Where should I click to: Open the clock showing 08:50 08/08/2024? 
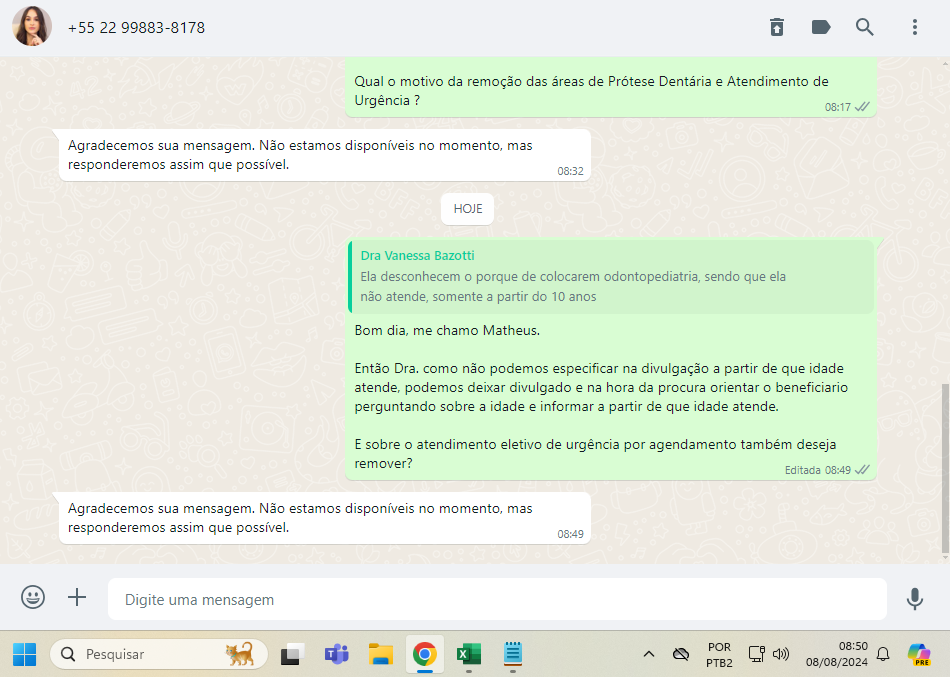pos(837,654)
